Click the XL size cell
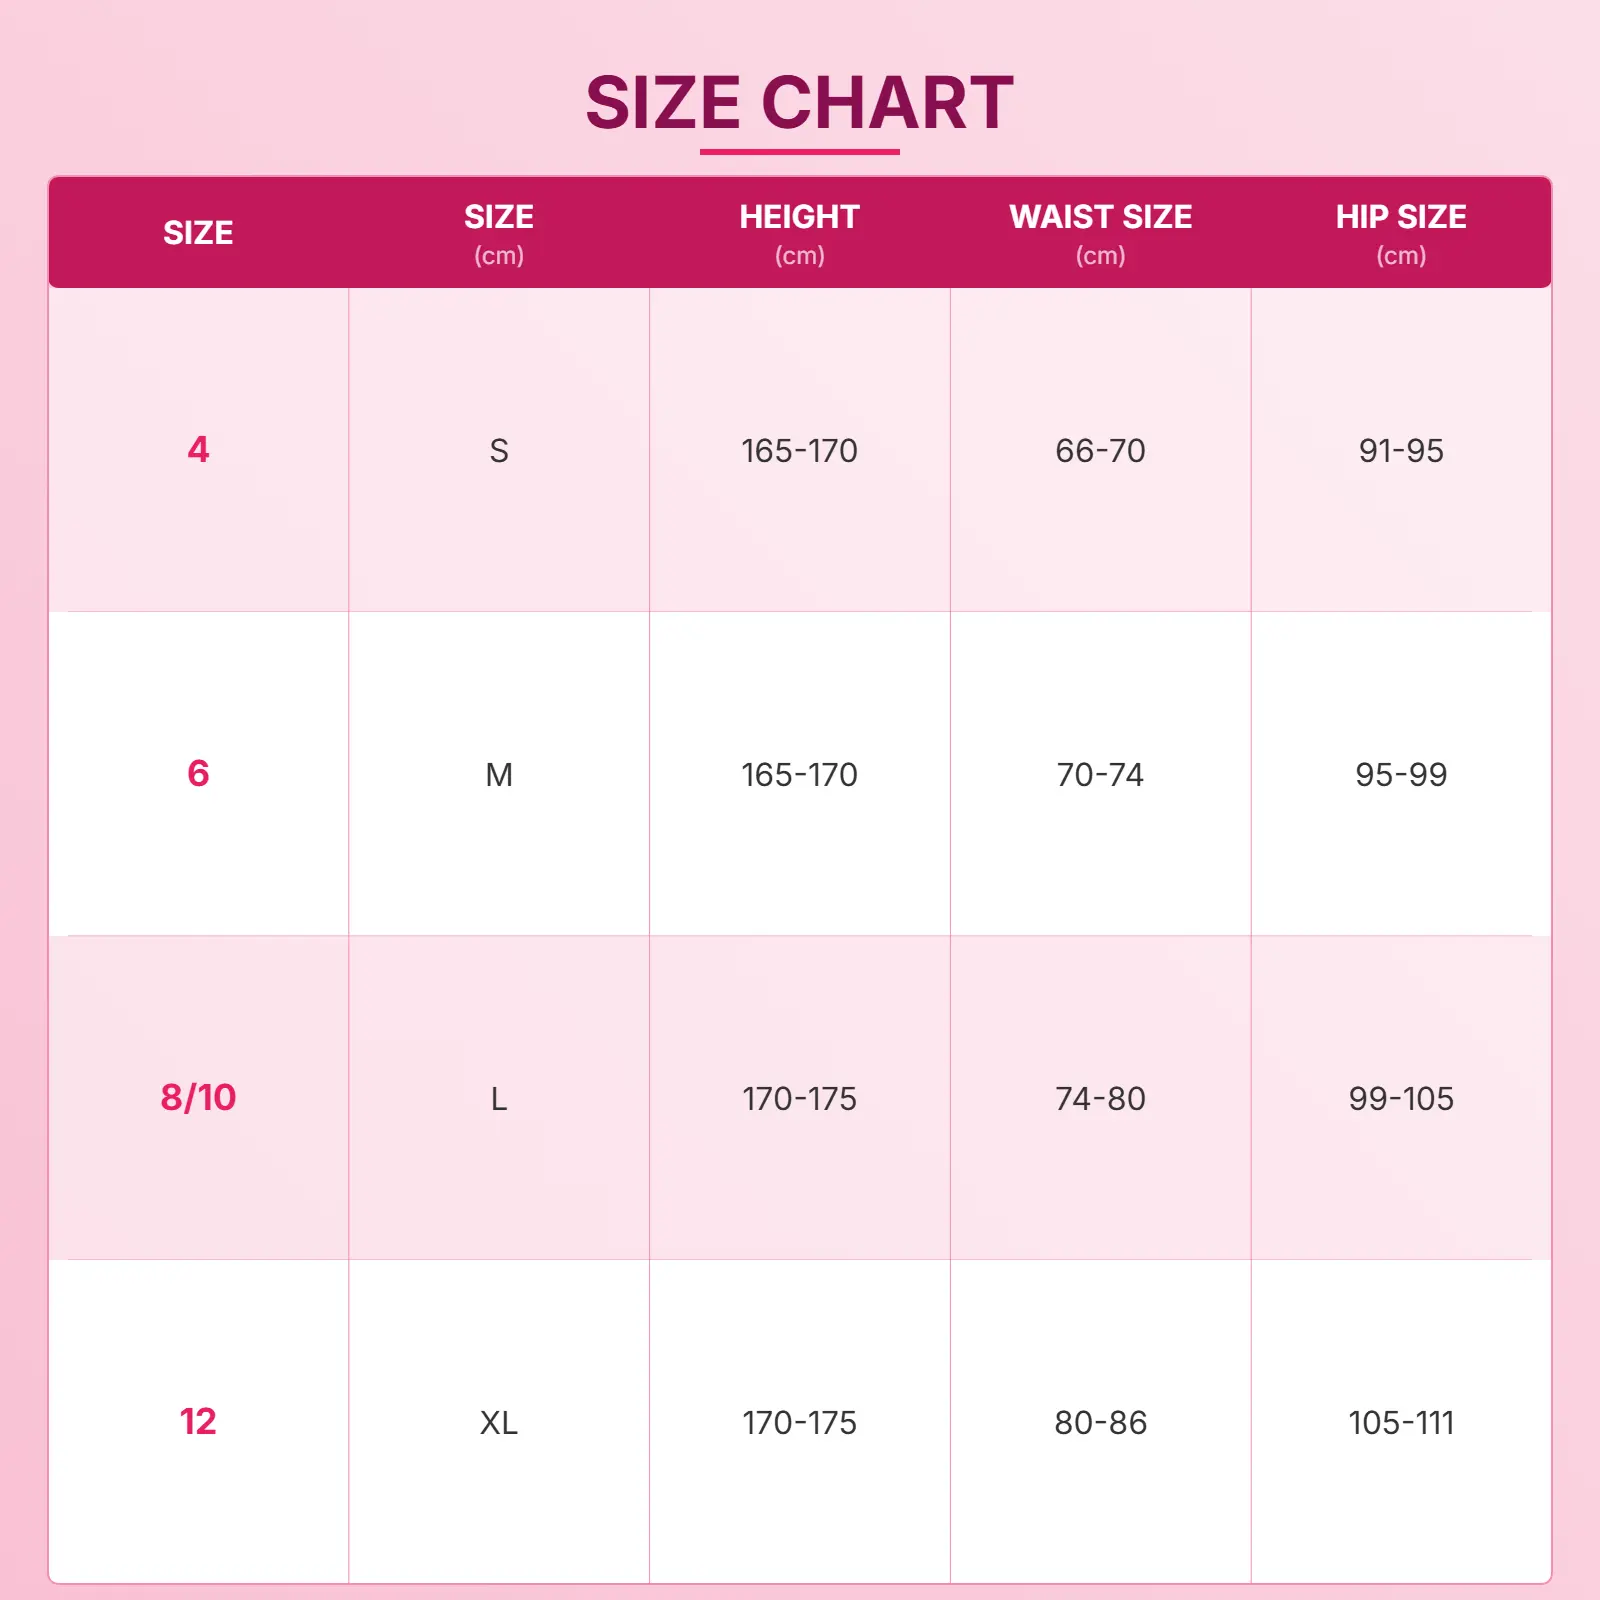 point(499,1423)
